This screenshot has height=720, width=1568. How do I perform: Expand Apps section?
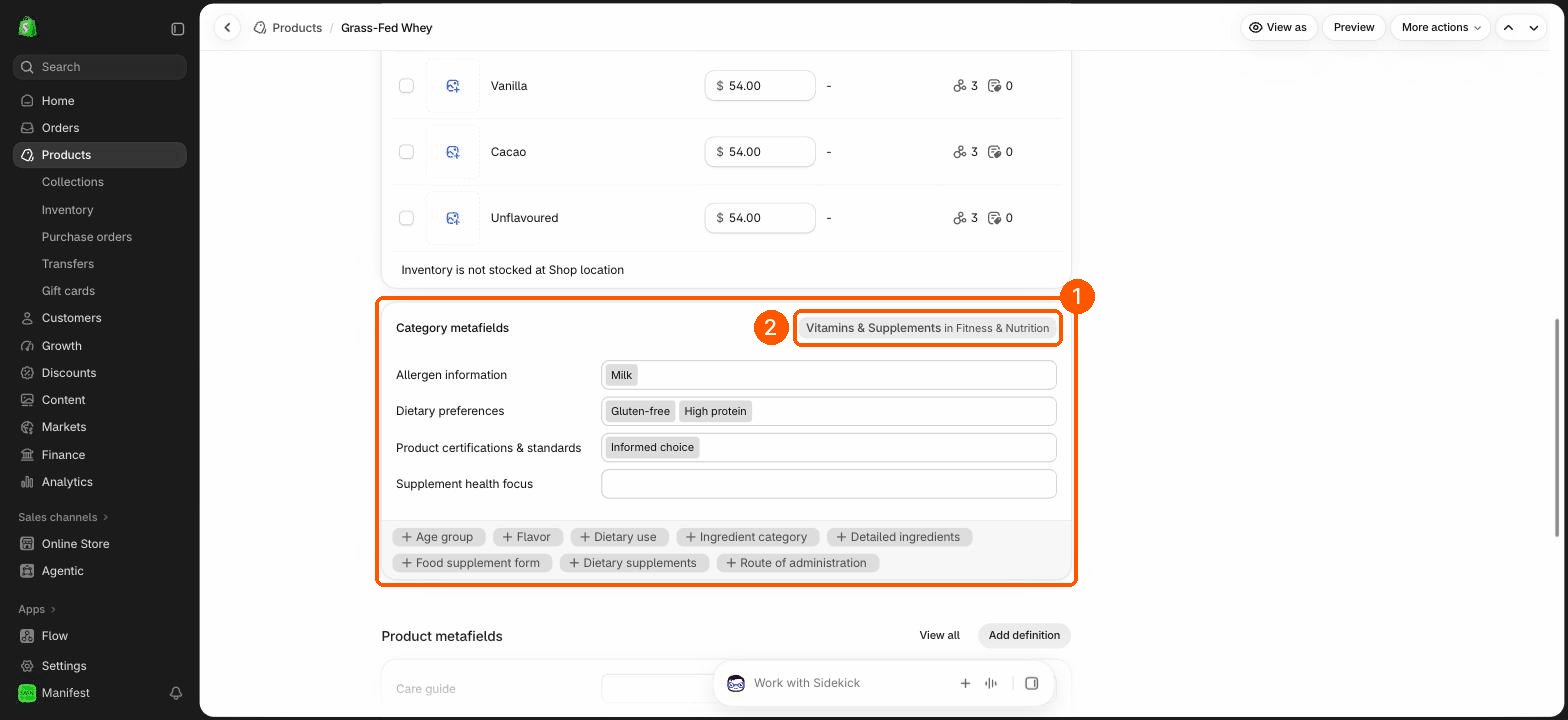pos(37,609)
